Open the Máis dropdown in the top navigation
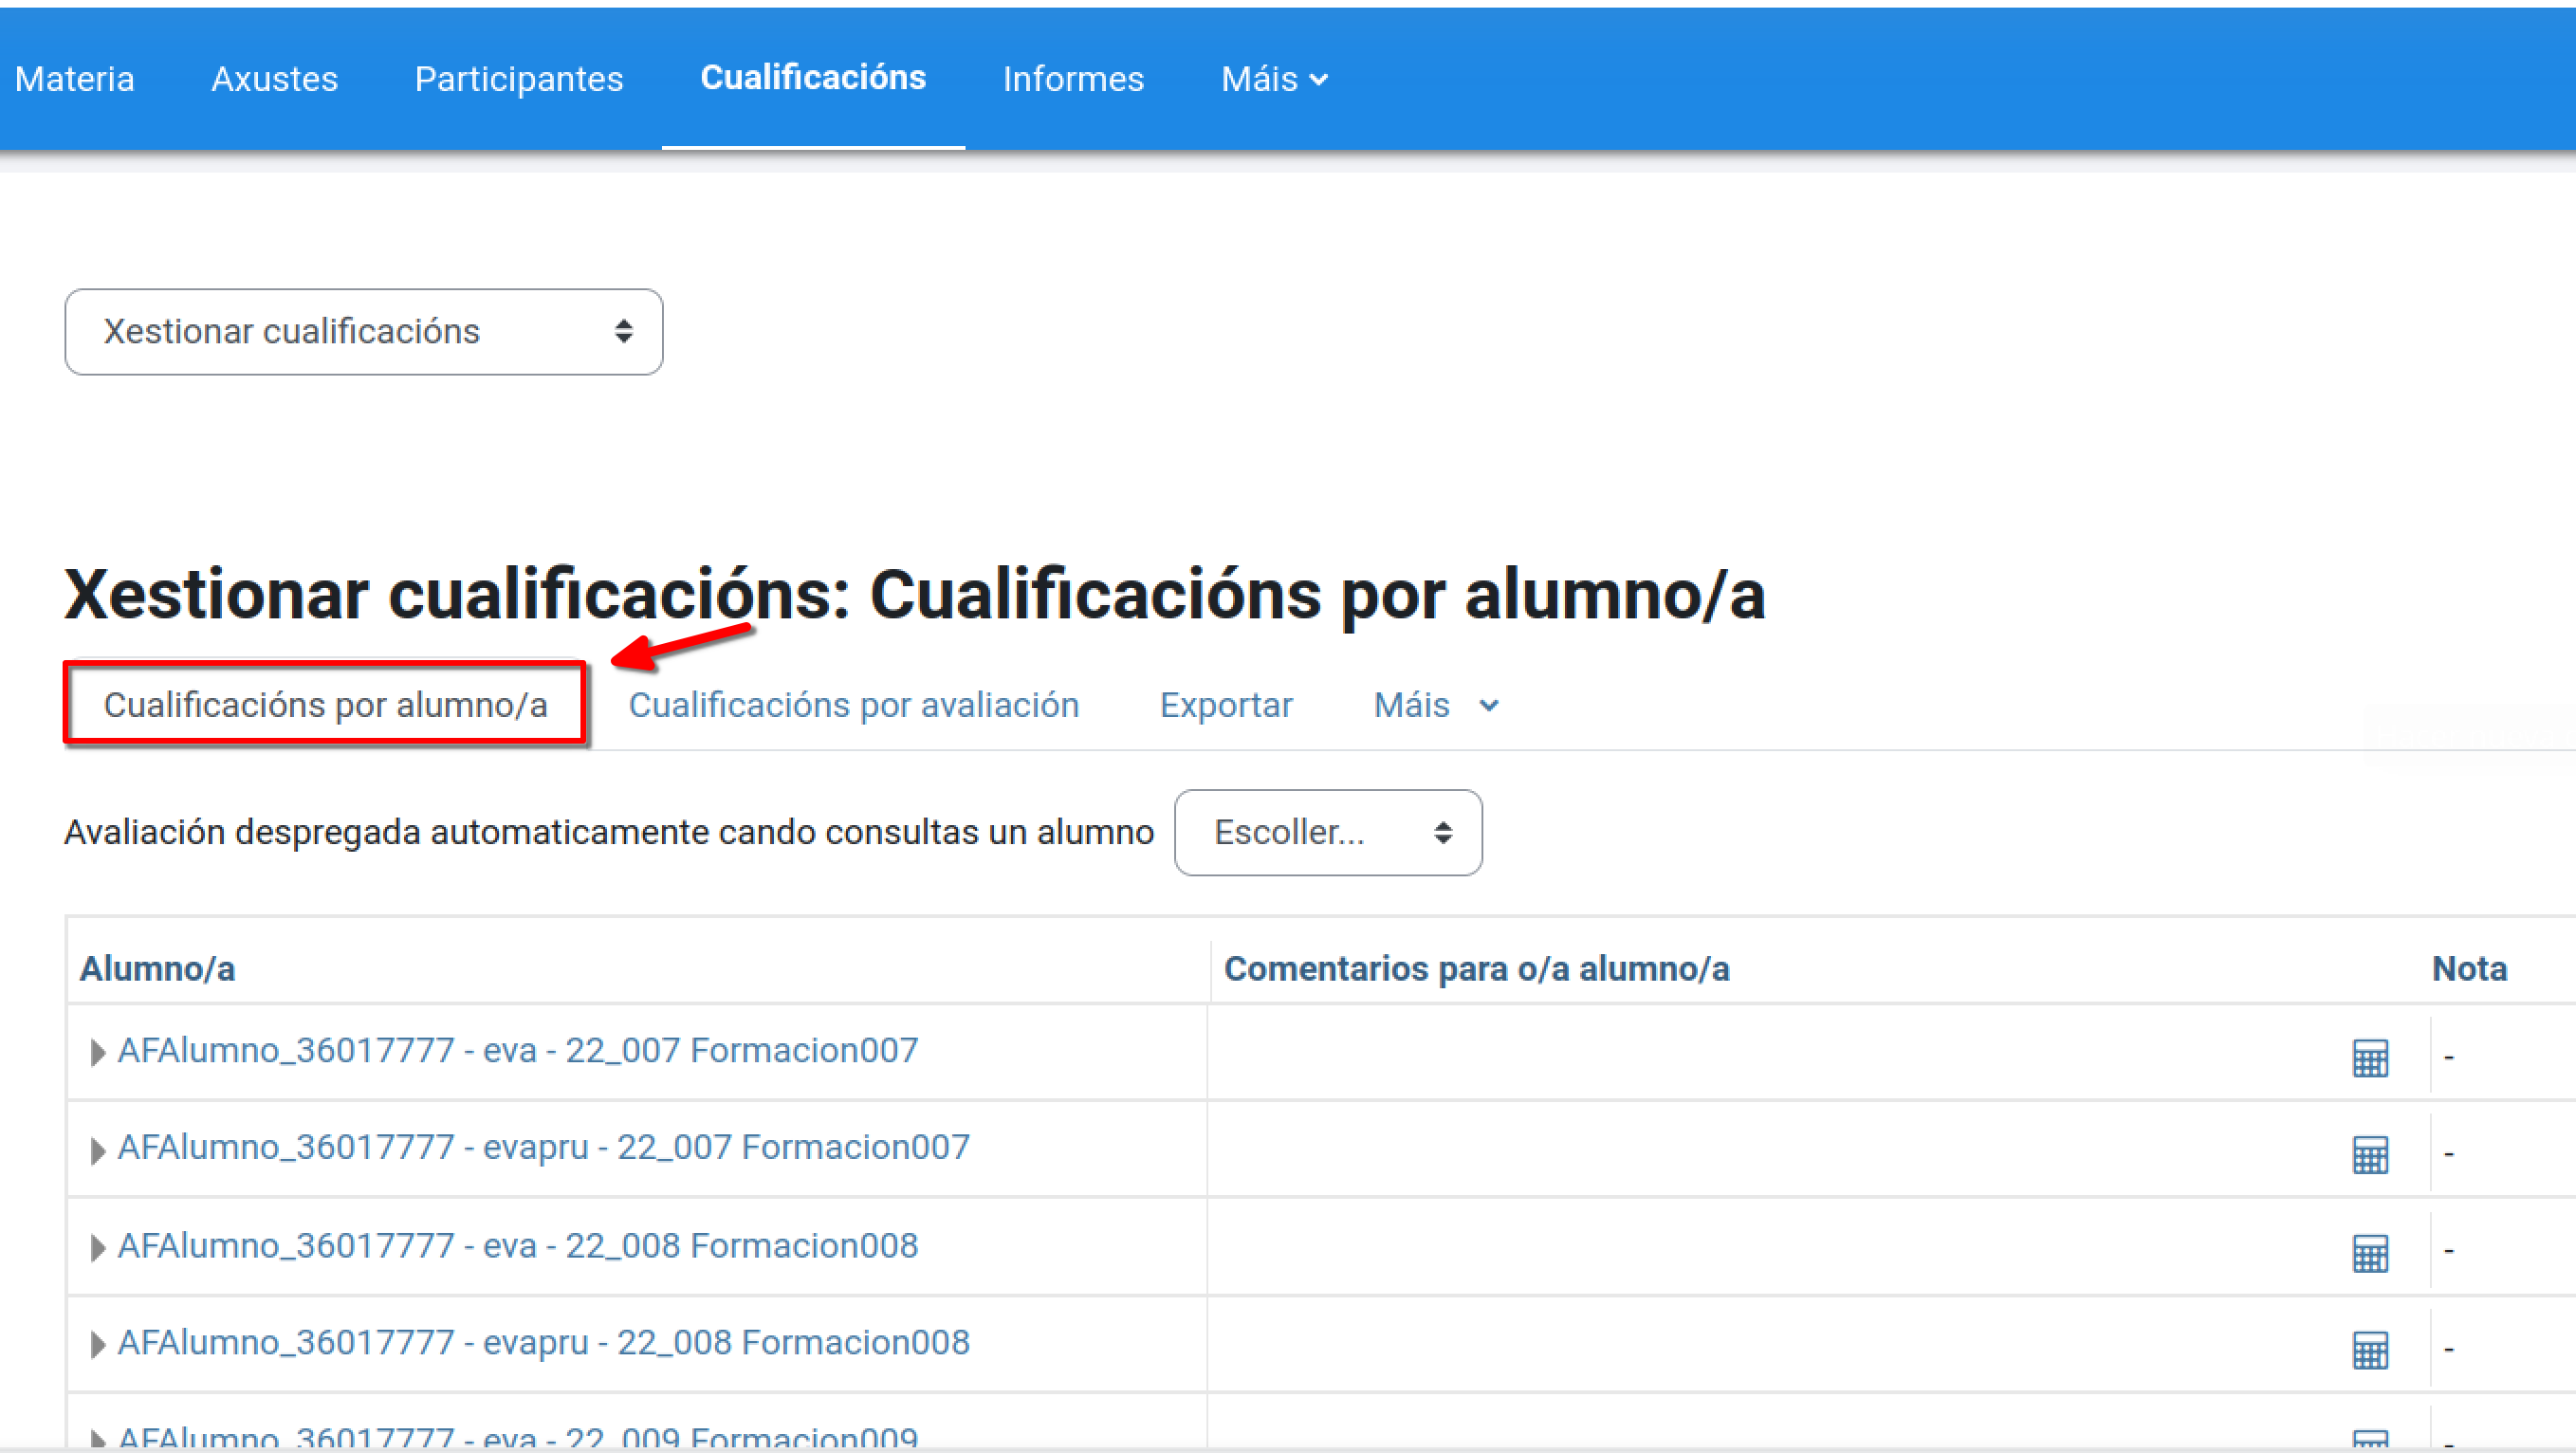The image size is (2576, 1453). tap(1272, 79)
